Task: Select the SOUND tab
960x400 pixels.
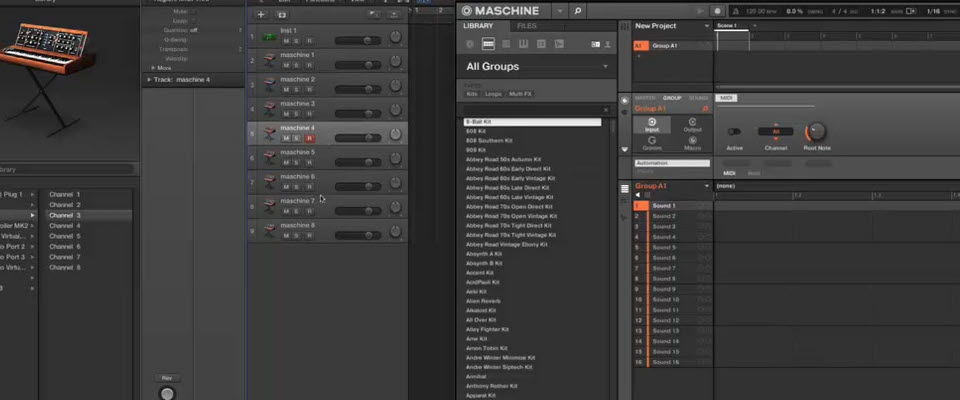Action: 698,98
